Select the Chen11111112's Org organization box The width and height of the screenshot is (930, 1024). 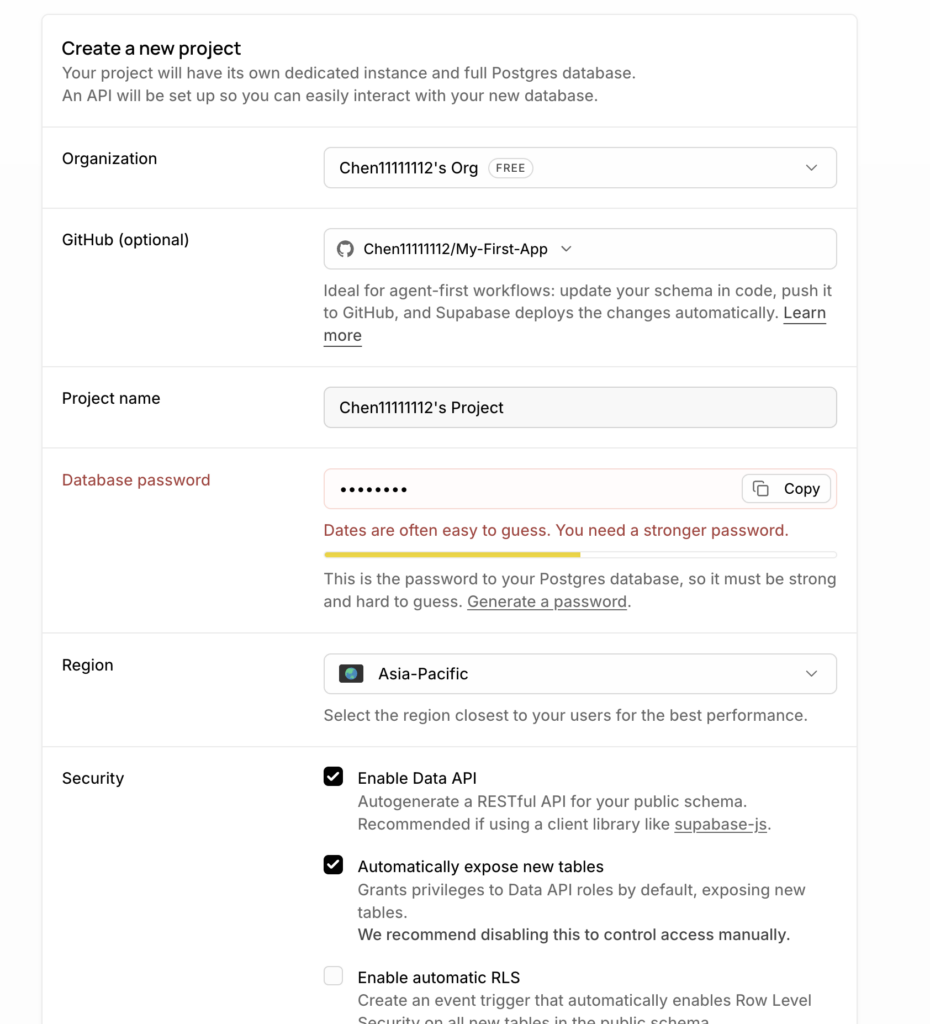tap(580, 168)
